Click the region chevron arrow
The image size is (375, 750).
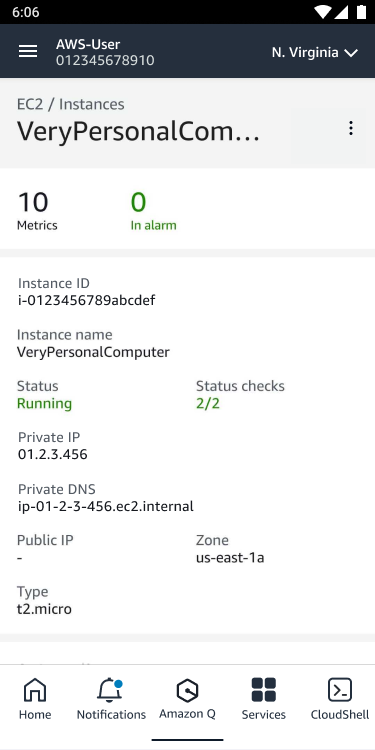point(351,53)
